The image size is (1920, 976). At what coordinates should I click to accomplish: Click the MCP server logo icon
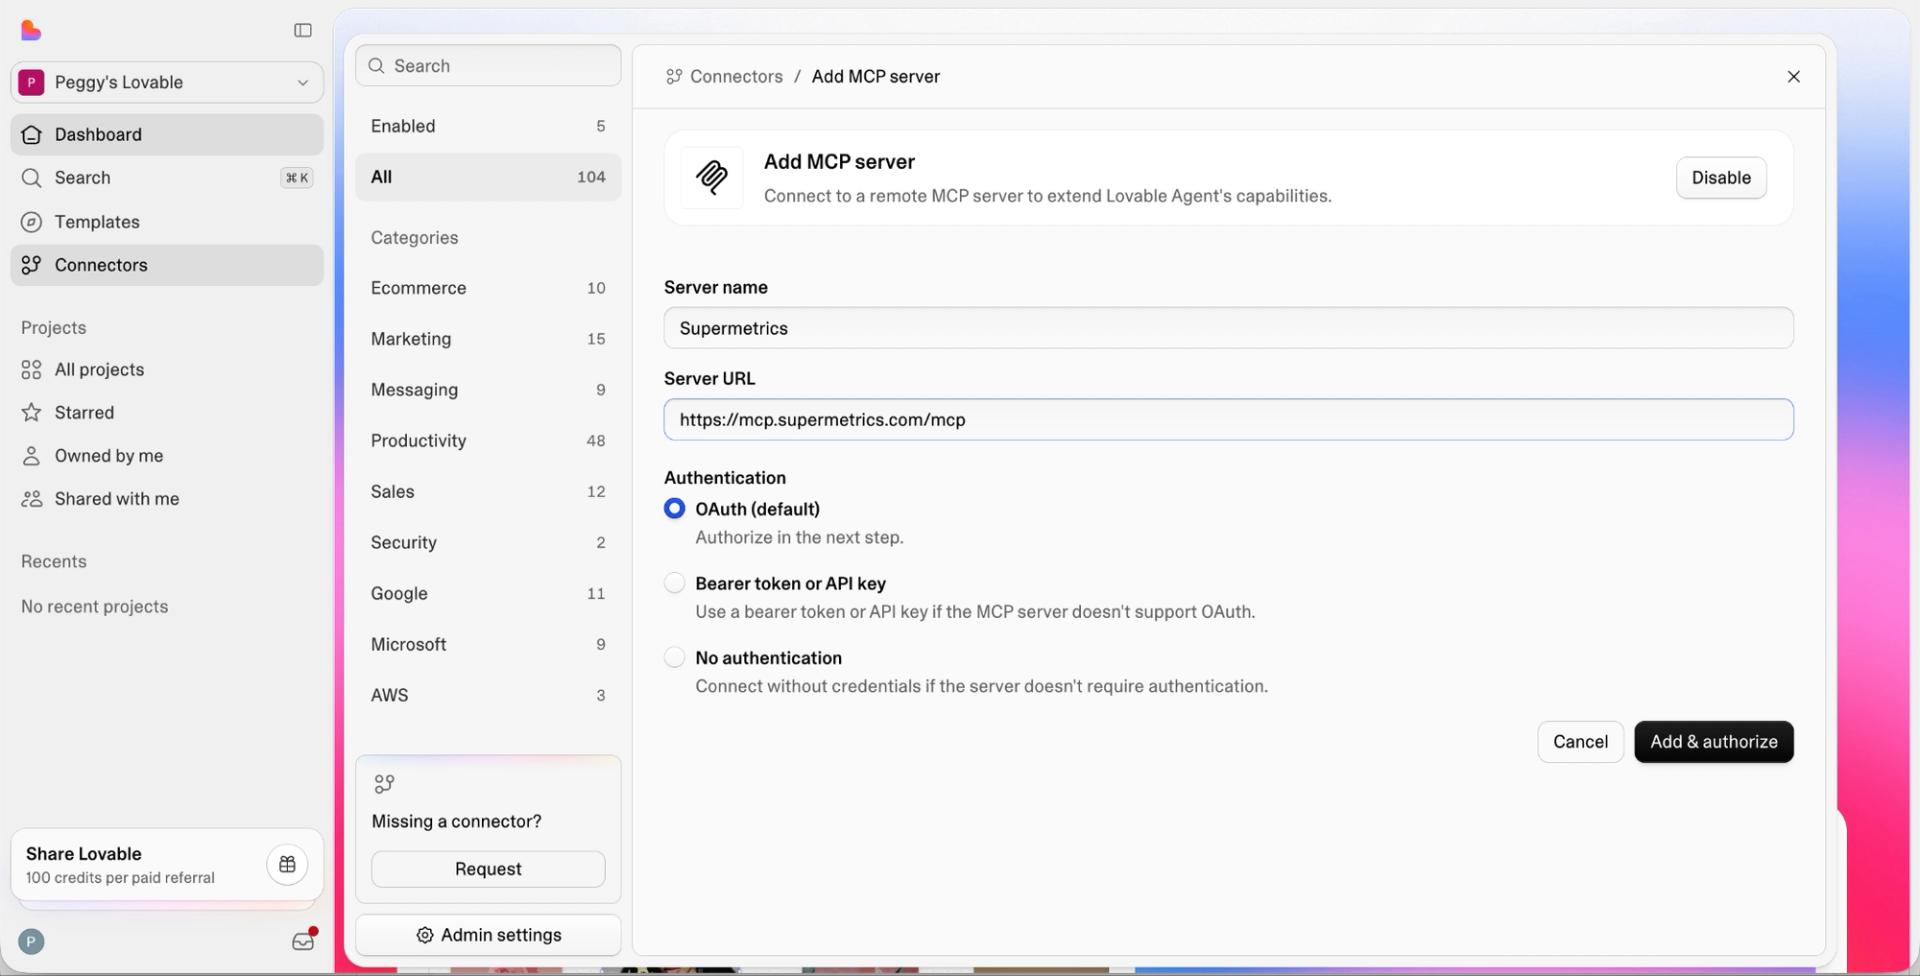[x=712, y=178]
